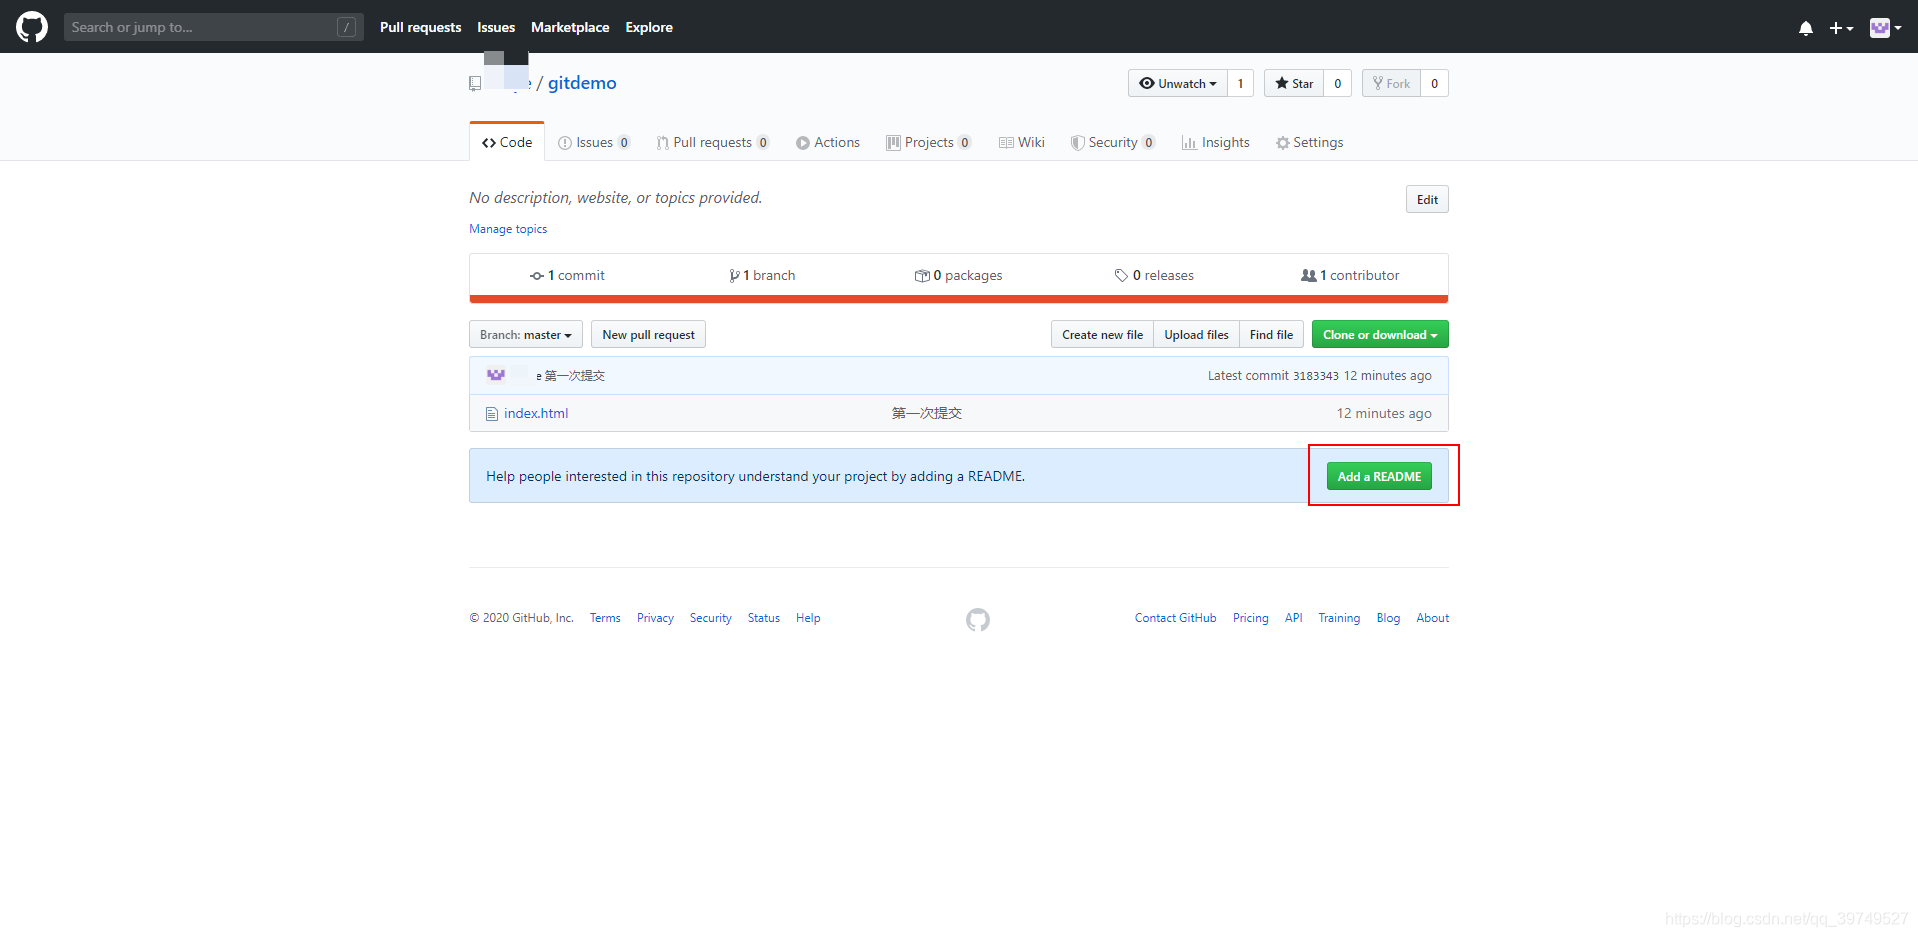Open the Projects tab
1918x937 pixels.
pos(928,142)
